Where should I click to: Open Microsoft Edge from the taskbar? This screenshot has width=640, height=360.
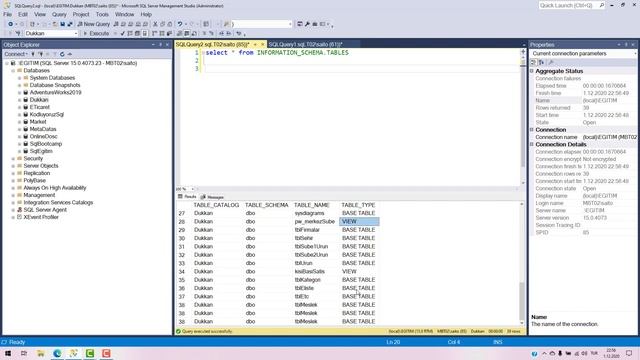[x=57, y=353]
